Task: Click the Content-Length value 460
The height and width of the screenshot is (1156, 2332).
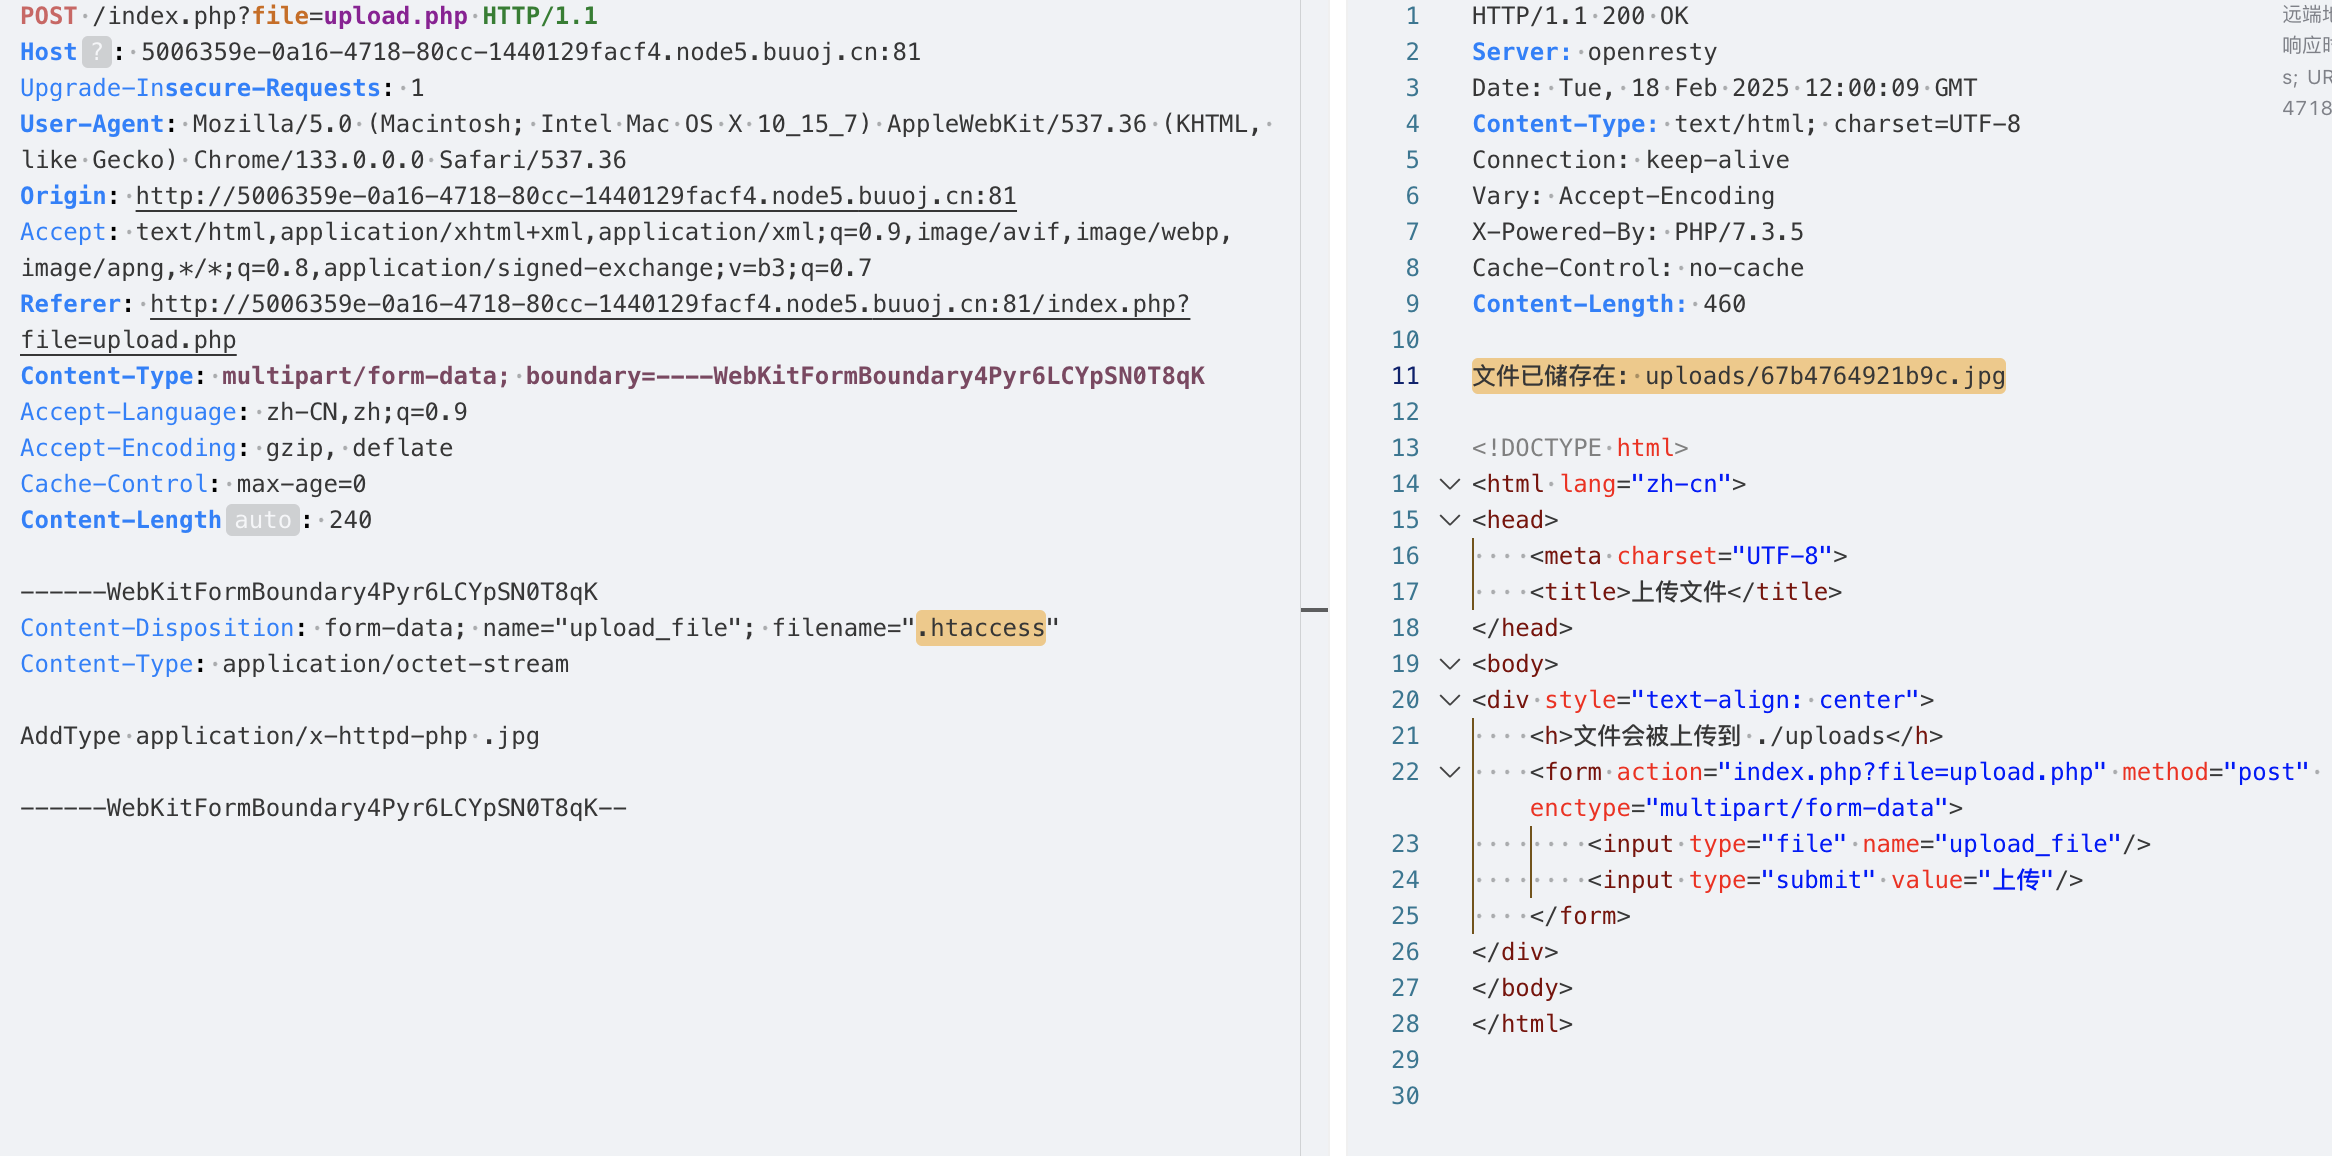Action: tap(1724, 304)
